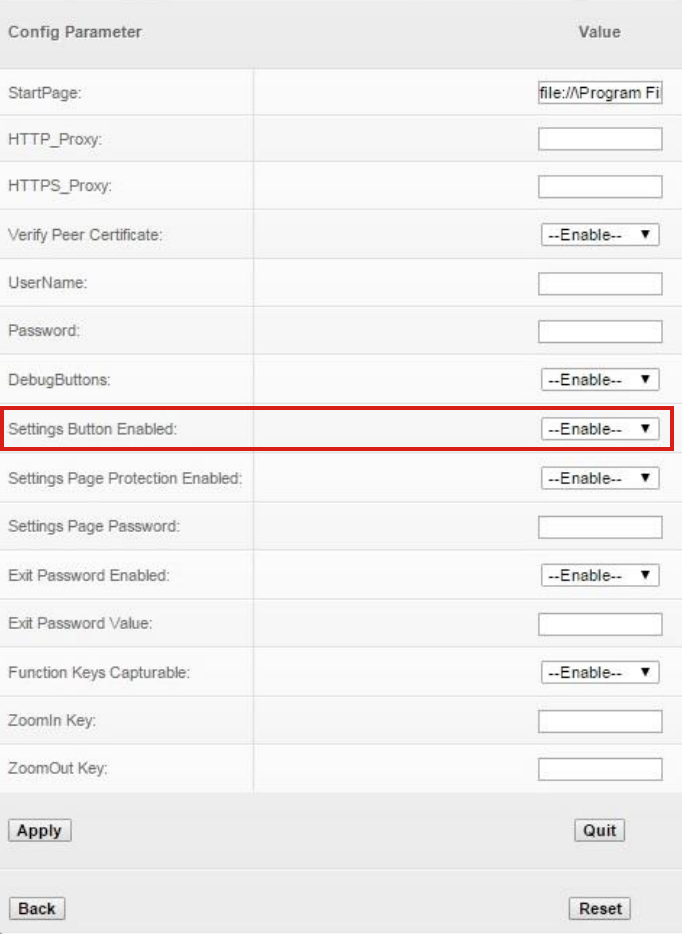
Task: Click the Value column header
Action: point(599,32)
